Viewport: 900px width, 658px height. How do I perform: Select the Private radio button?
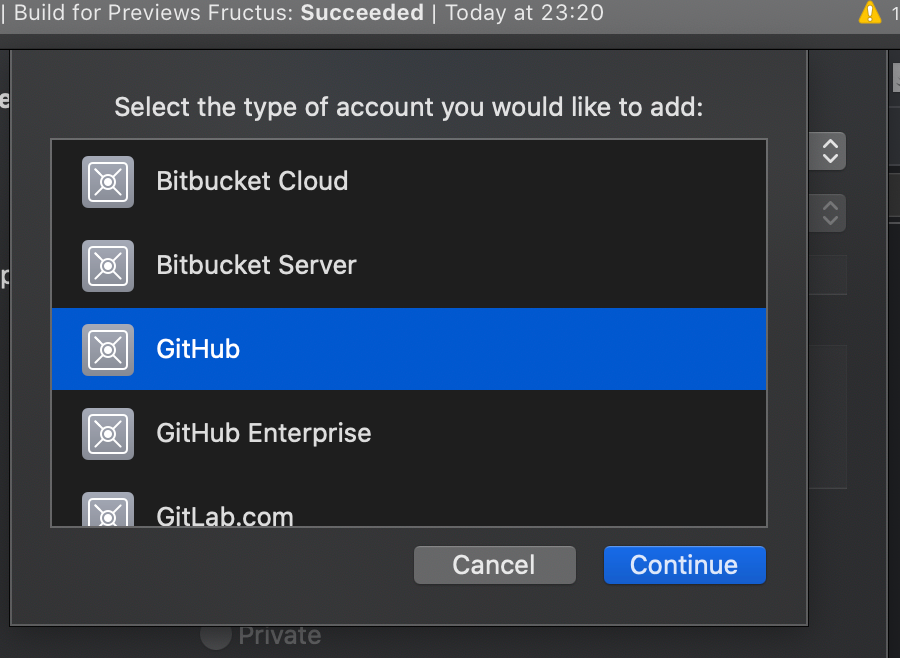216,636
